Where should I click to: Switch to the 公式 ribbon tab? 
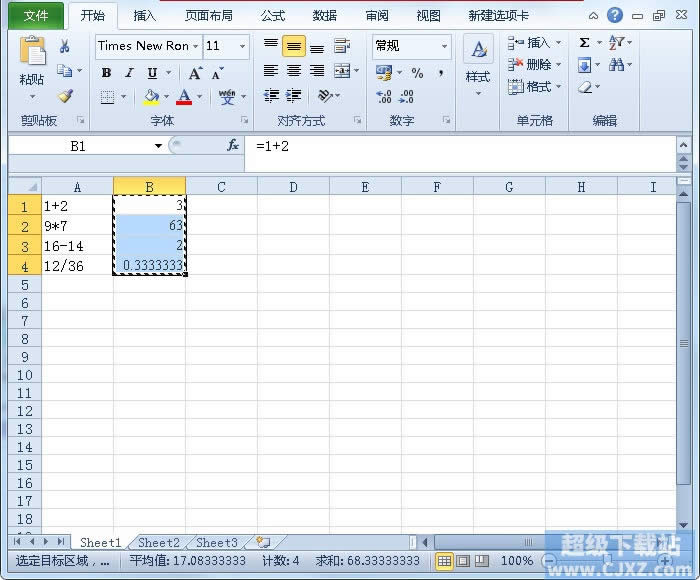click(x=272, y=16)
